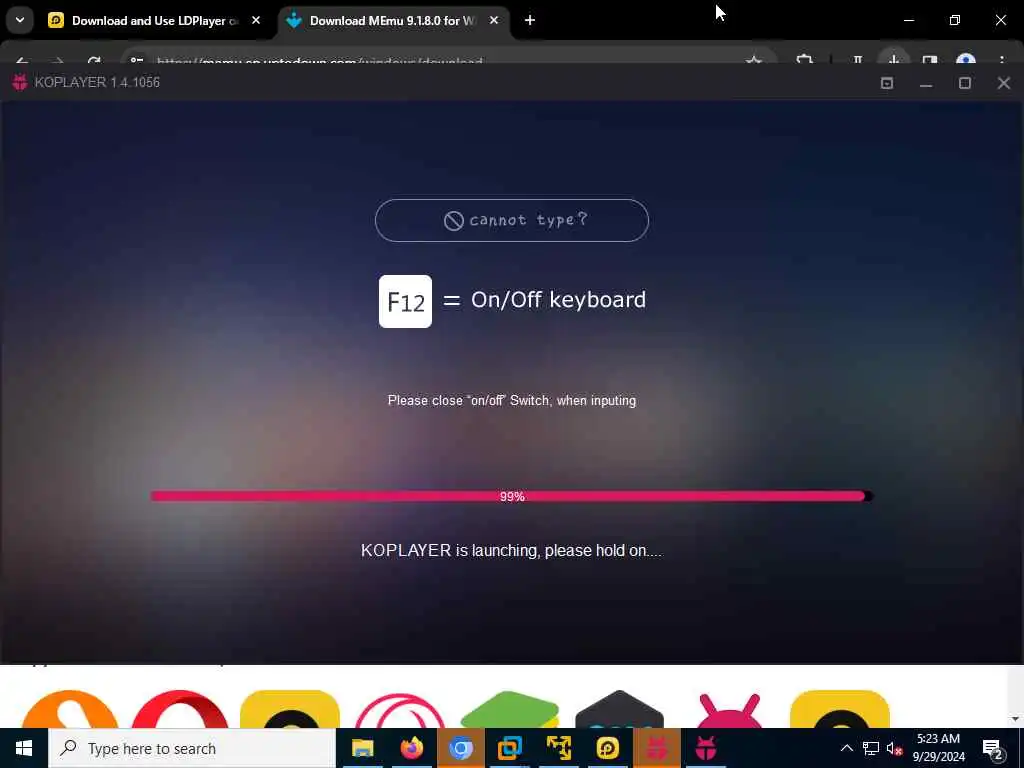Image resolution: width=1024 pixels, height=768 pixels.
Task: Open the Windows Start menu
Action: click(x=24, y=748)
